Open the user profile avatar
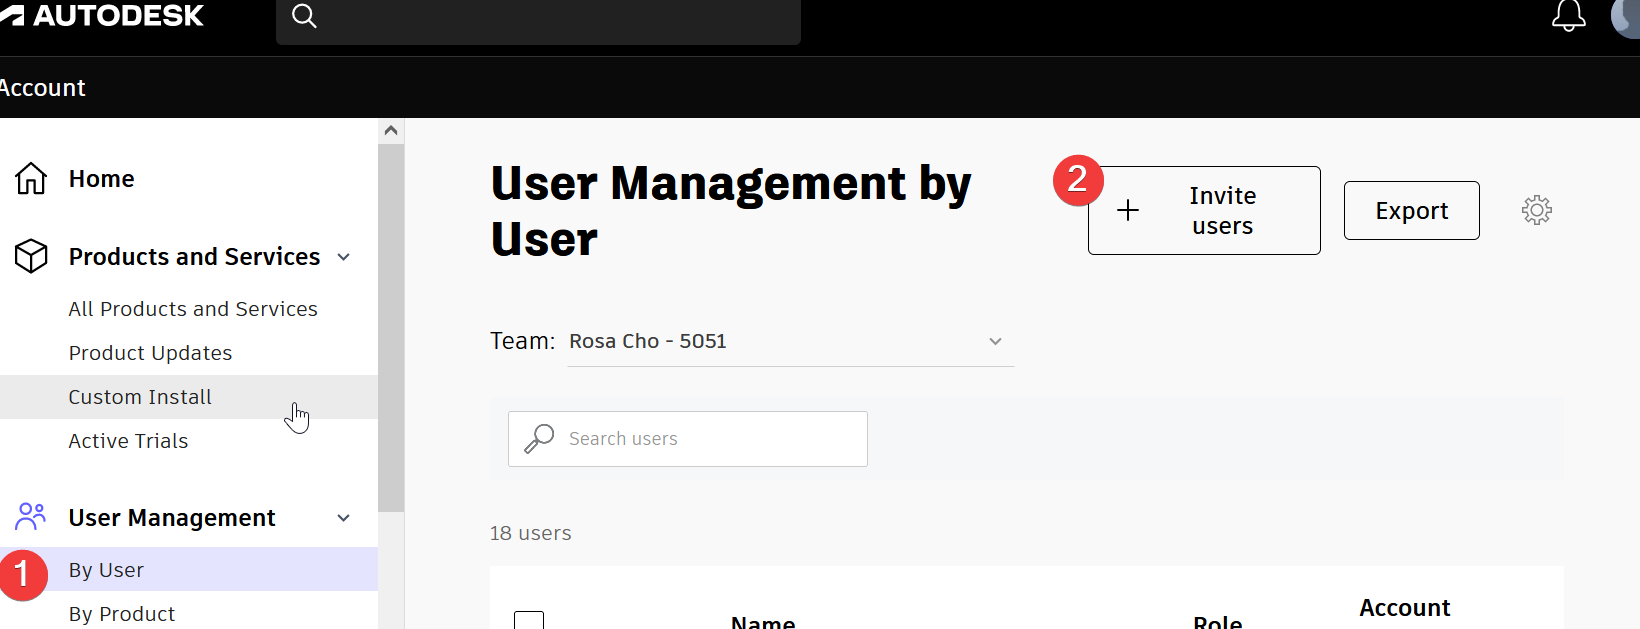Image resolution: width=1640 pixels, height=629 pixels. [1626, 17]
